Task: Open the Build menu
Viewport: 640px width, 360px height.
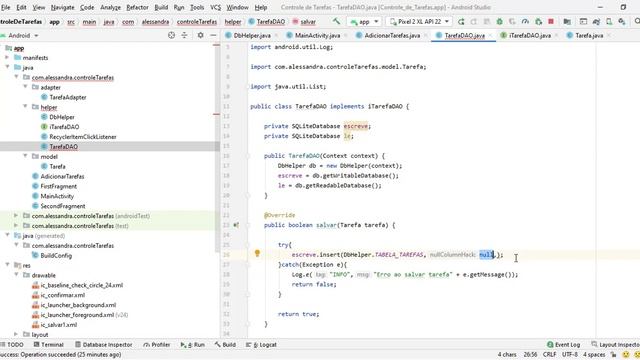Action: coord(161,7)
